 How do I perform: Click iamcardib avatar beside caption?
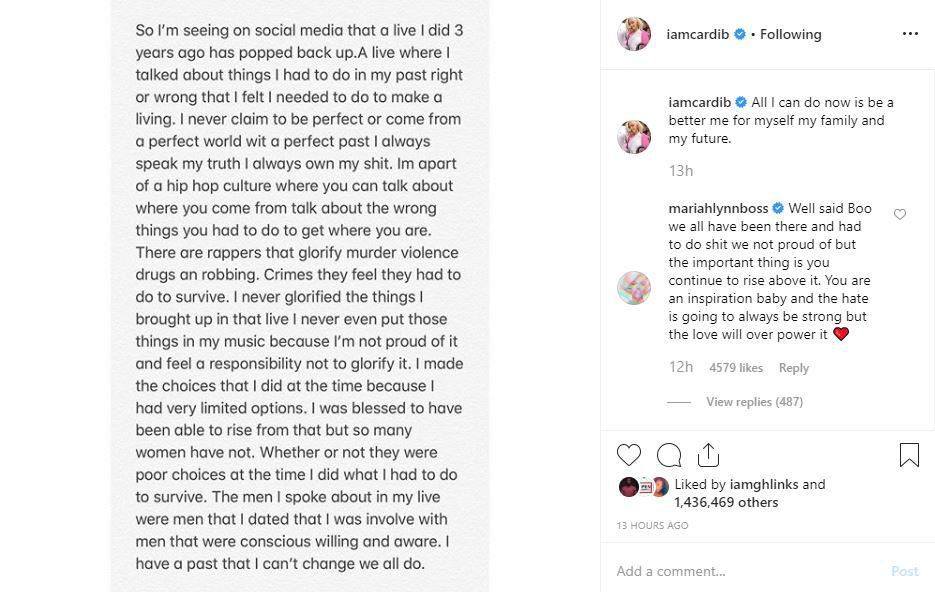(634, 137)
